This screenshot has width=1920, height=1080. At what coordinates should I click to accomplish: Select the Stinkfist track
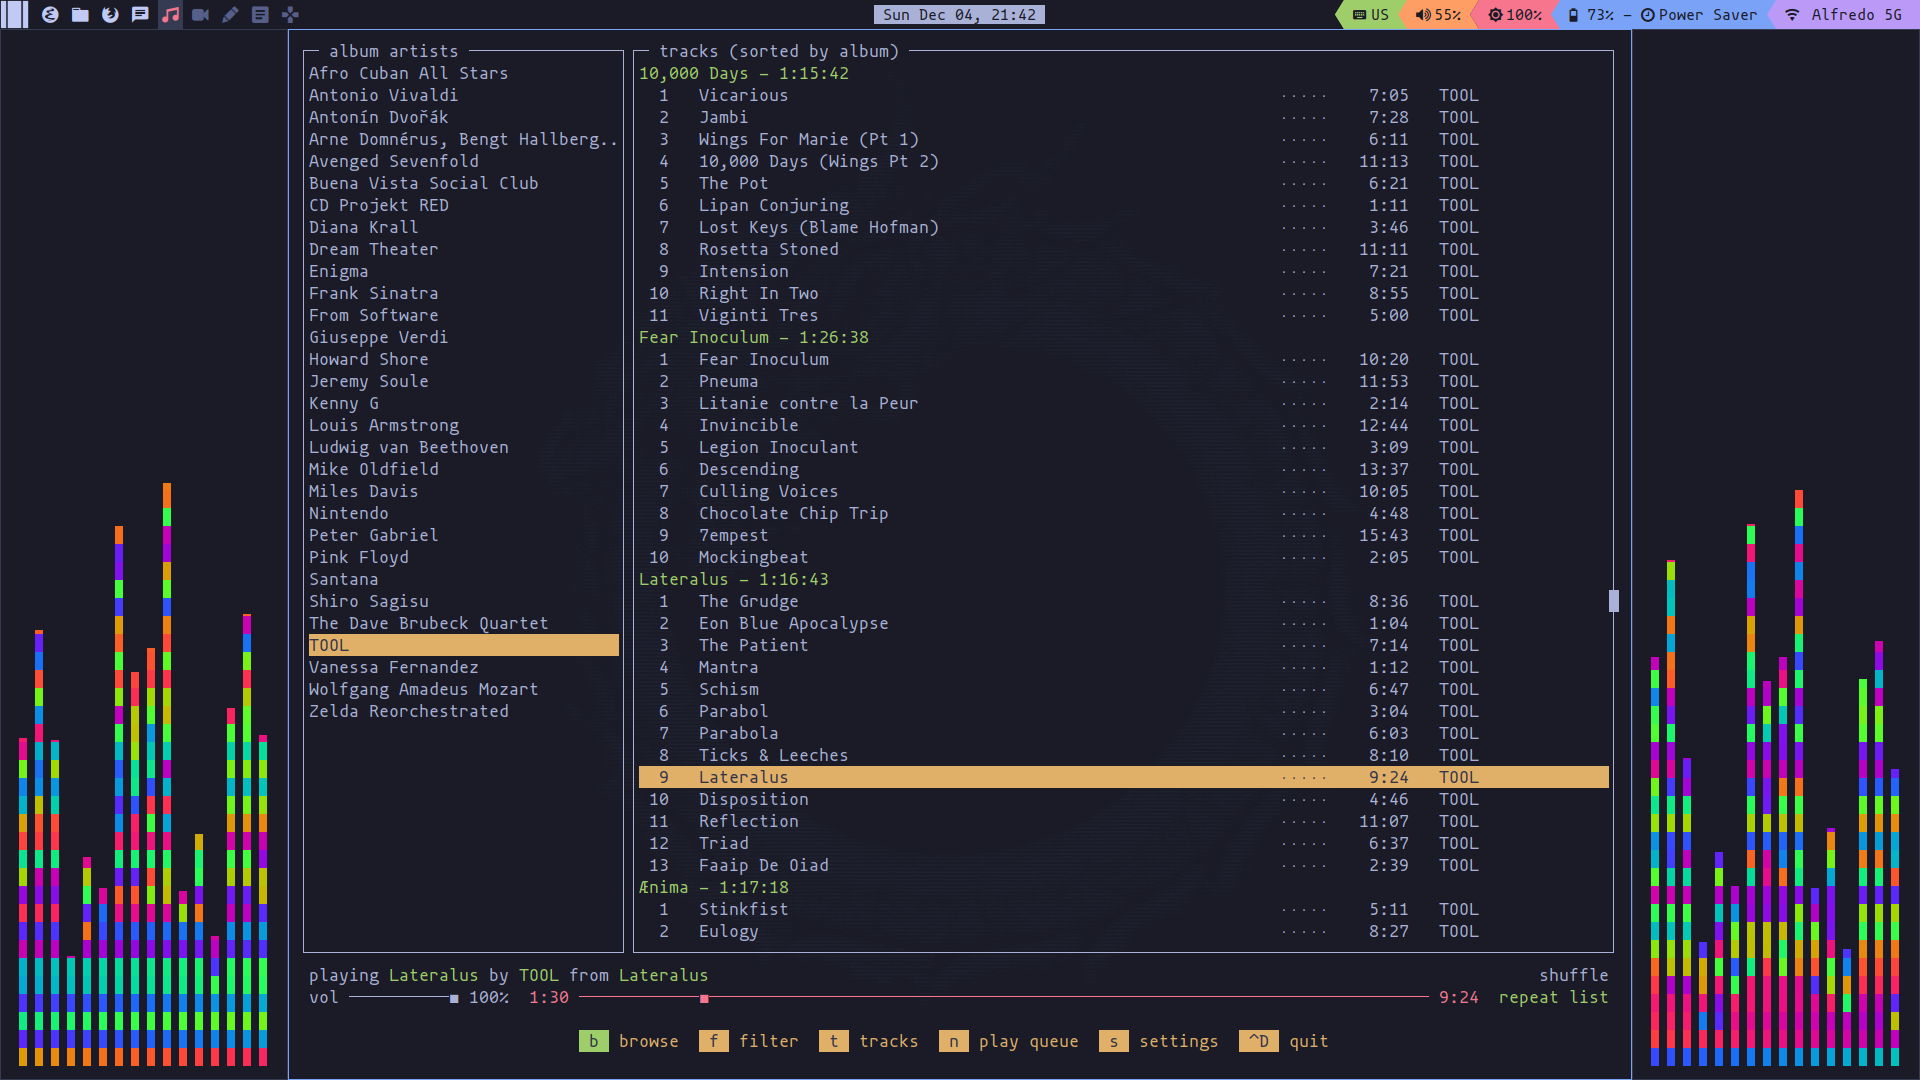click(1123, 909)
